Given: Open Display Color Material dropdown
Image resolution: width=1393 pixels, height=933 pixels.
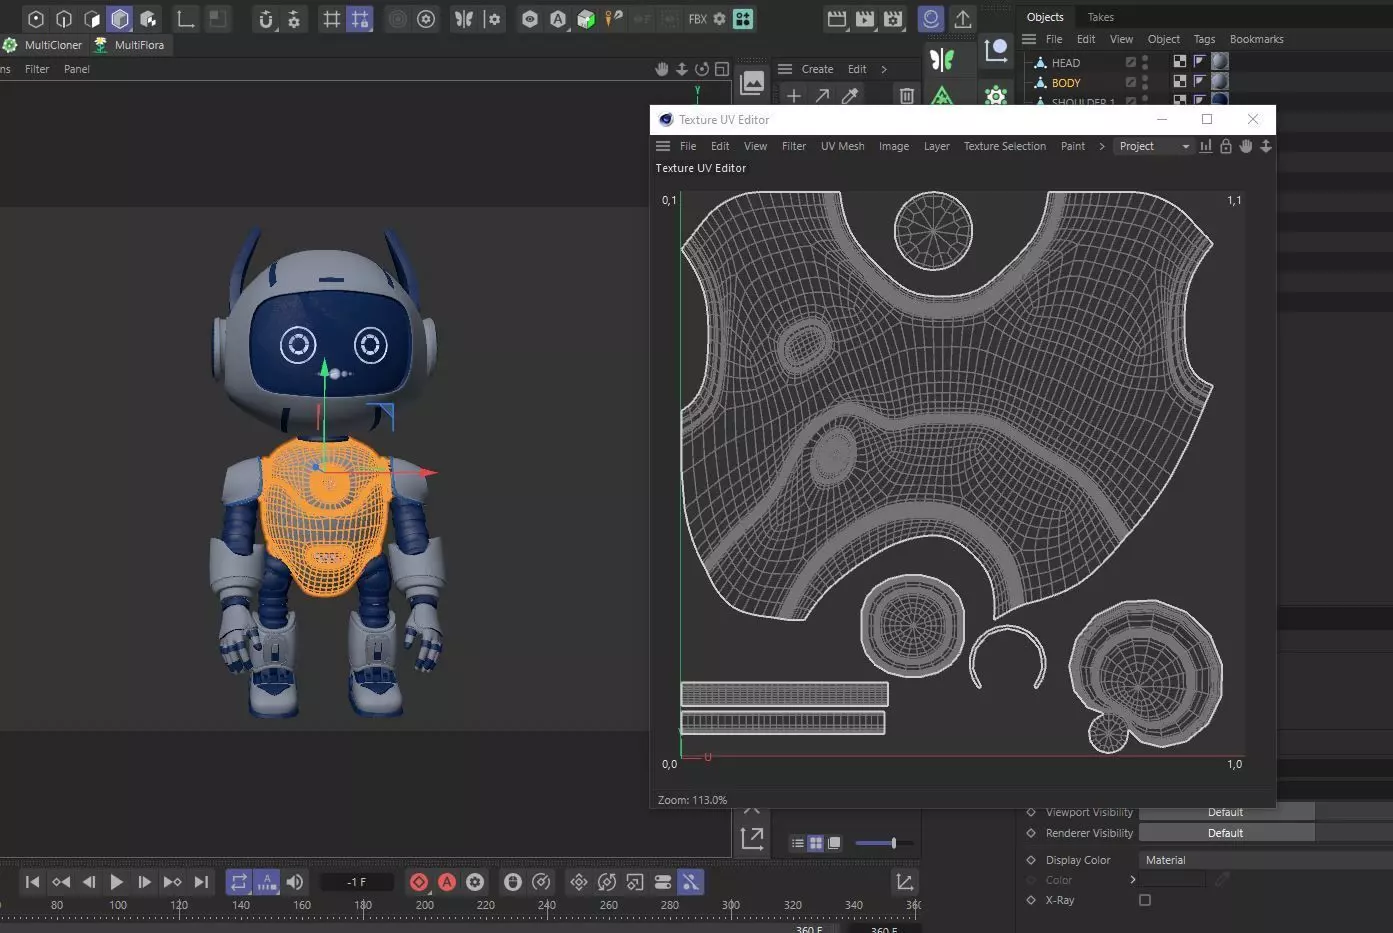Looking at the screenshot, I should (x=1264, y=860).
